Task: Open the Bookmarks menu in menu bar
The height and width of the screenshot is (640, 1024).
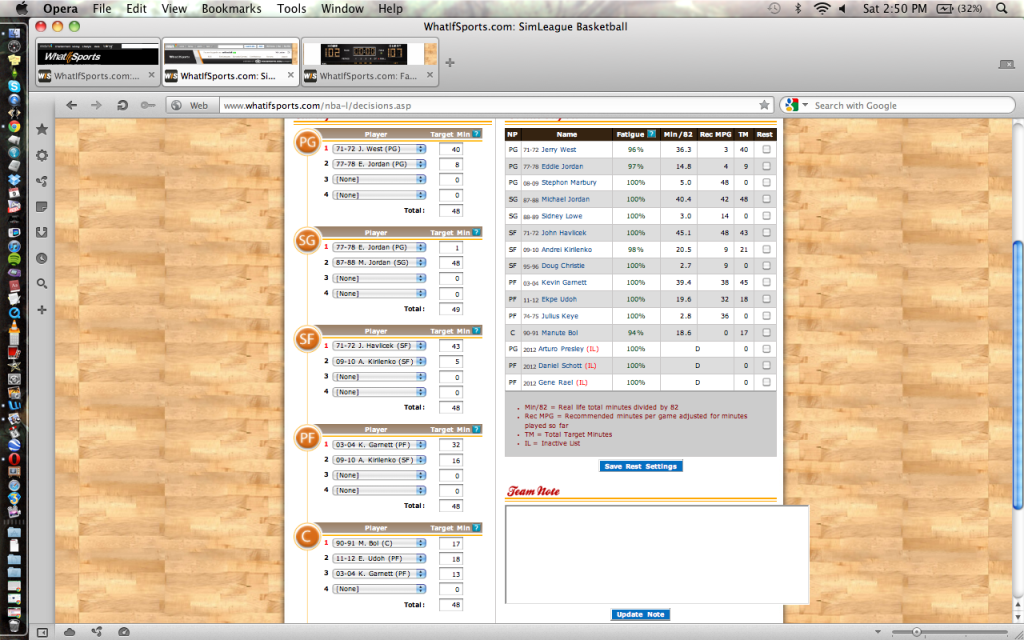Action: click(230, 9)
